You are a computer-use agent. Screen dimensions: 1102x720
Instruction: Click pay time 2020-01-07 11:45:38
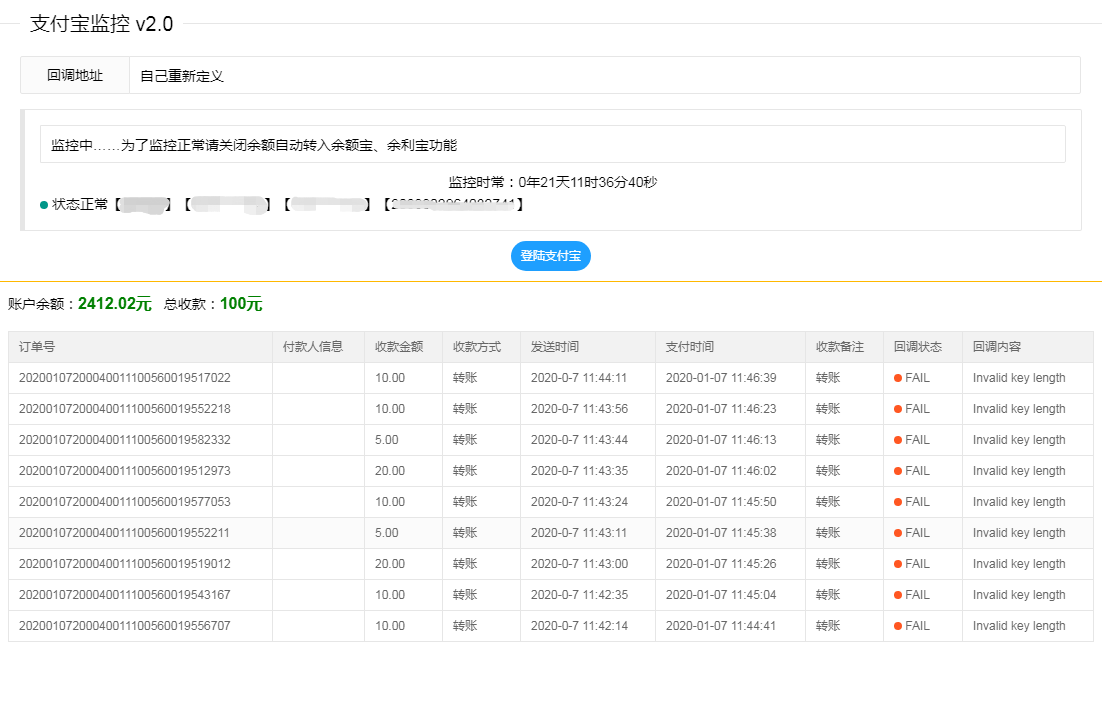721,532
